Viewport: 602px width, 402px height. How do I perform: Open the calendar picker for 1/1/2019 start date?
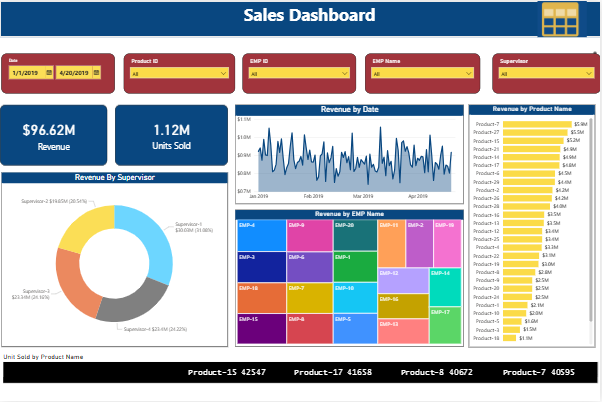(49, 72)
